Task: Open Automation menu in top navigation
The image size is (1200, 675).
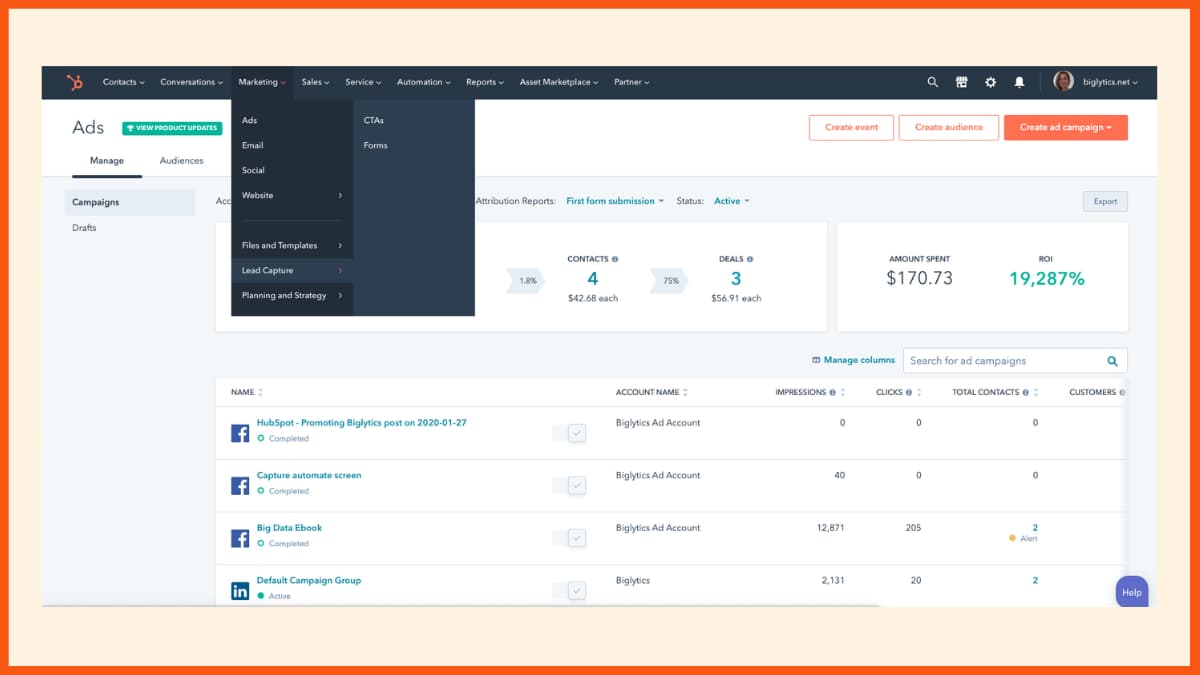Action: 424,82
